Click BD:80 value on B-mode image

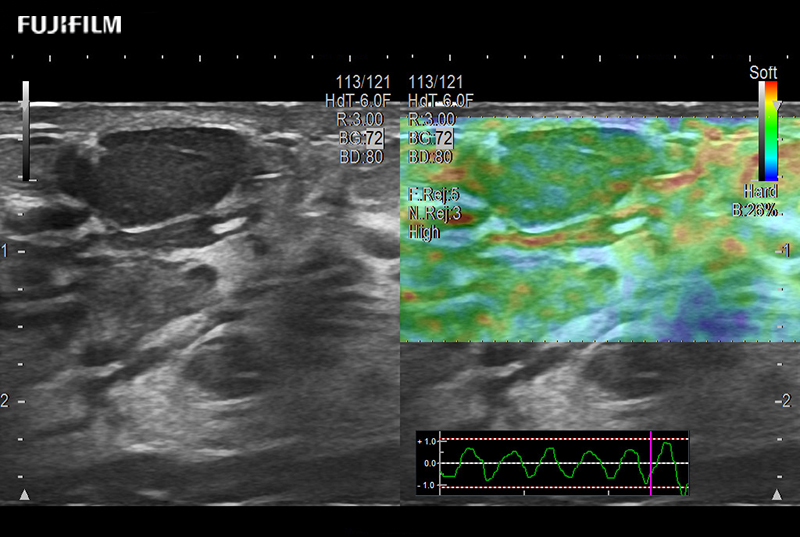click(361, 157)
